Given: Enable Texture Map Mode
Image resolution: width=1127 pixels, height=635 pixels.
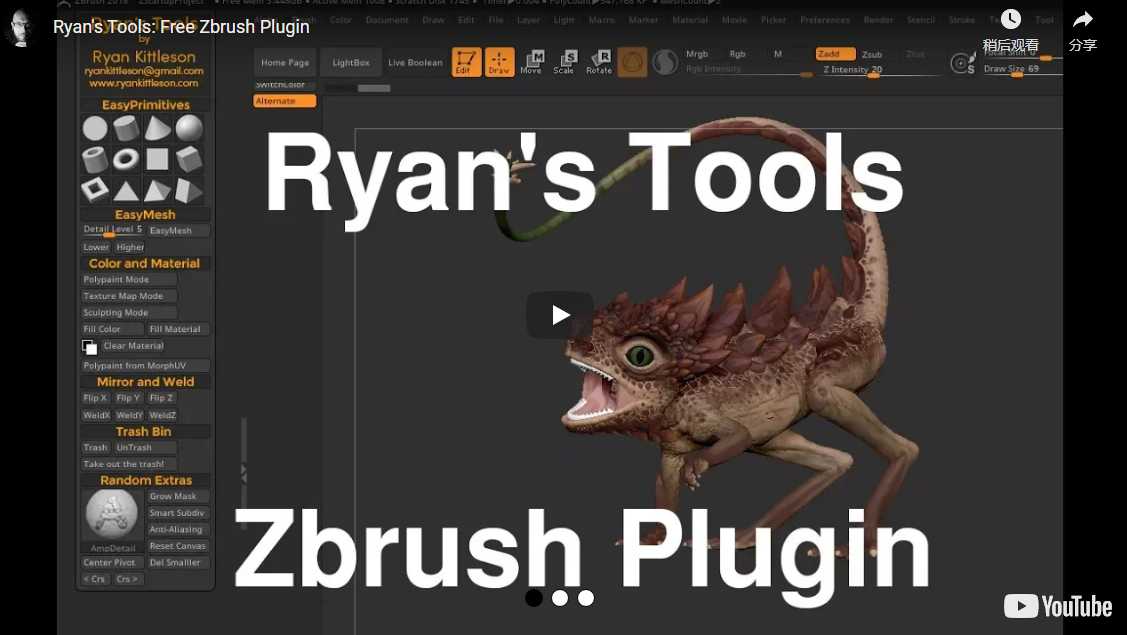Looking at the screenshot, I should (129, 296).
